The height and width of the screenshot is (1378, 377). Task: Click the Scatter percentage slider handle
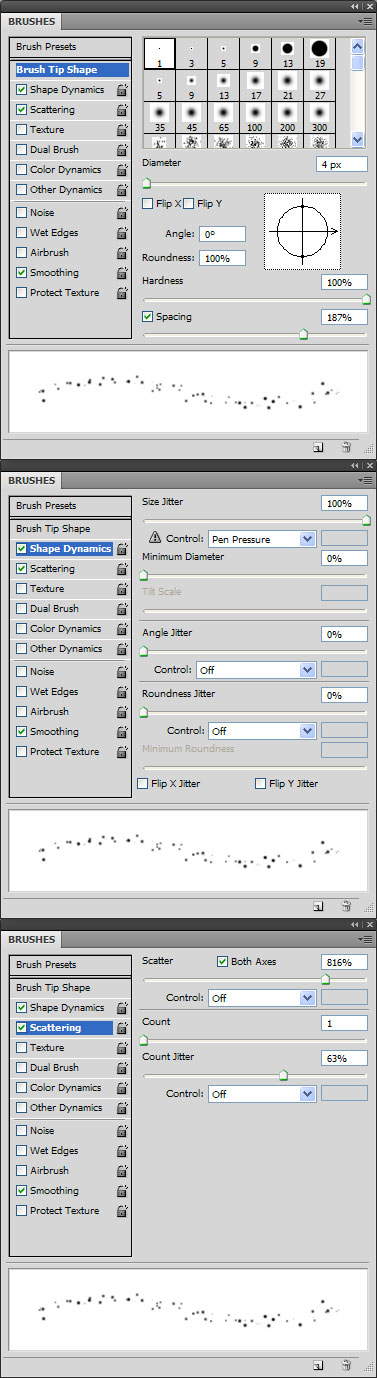pyautogui.click(x=325, y=980)
